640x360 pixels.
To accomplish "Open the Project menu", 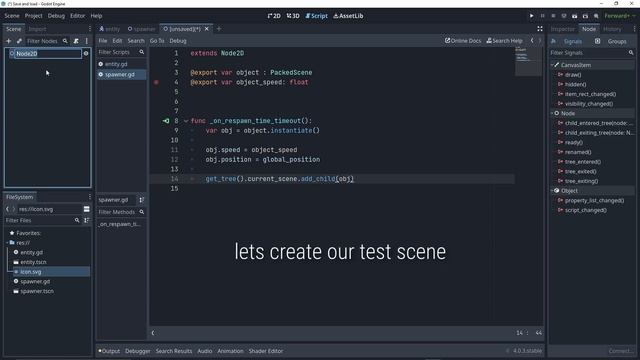I will [x=33, y=16].
